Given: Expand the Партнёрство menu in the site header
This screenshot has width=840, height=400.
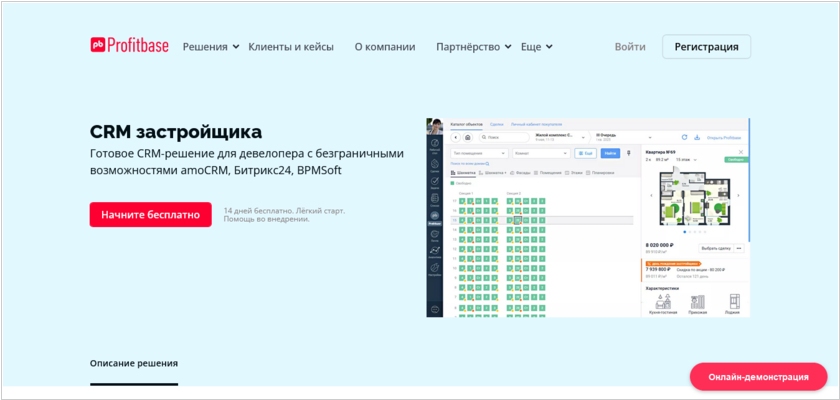Looking at the screenshot, I should (474, 47).
